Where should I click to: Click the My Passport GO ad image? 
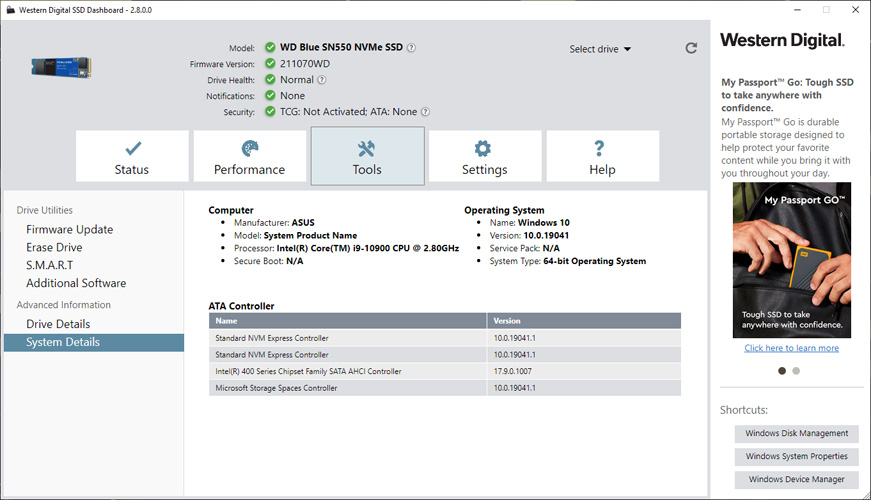point(792,260)
